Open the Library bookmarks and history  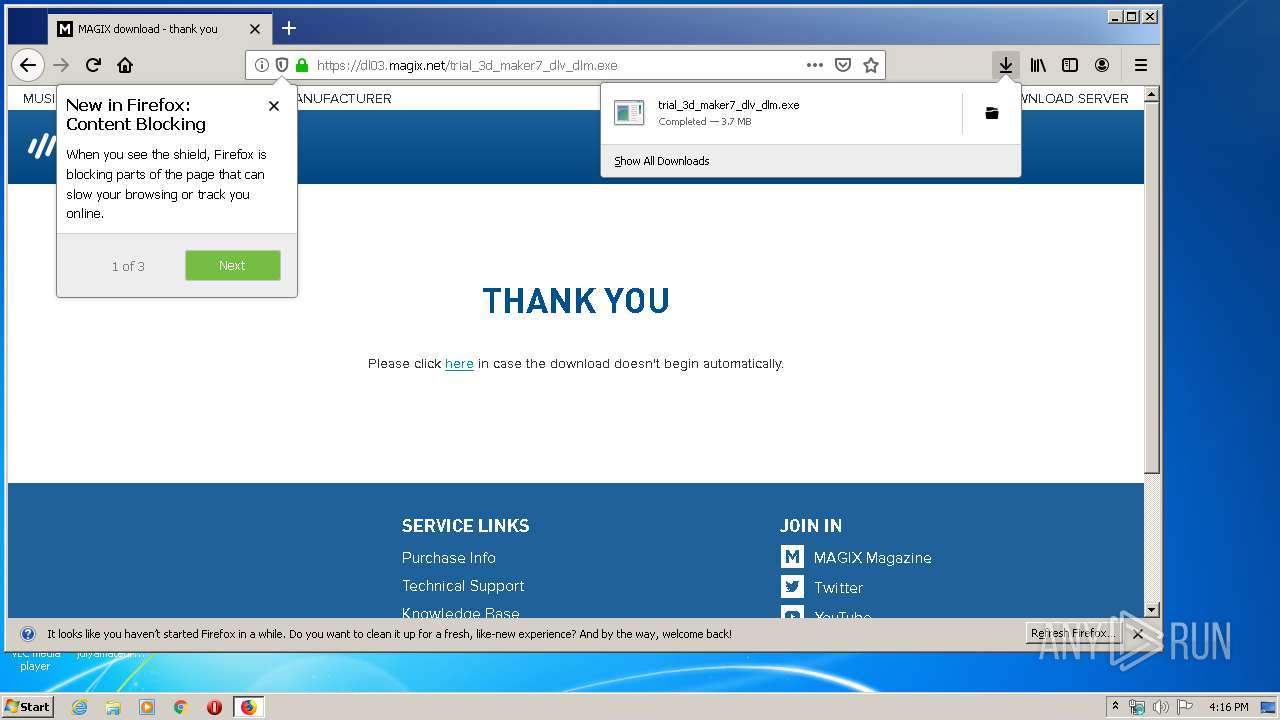(1038, 65)
